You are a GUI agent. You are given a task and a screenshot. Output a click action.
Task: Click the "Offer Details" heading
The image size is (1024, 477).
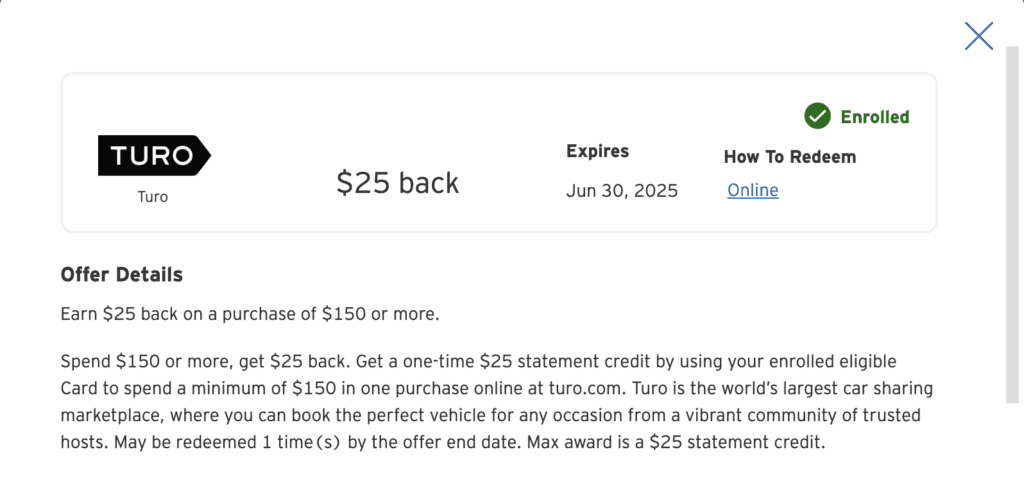point(121,274)
